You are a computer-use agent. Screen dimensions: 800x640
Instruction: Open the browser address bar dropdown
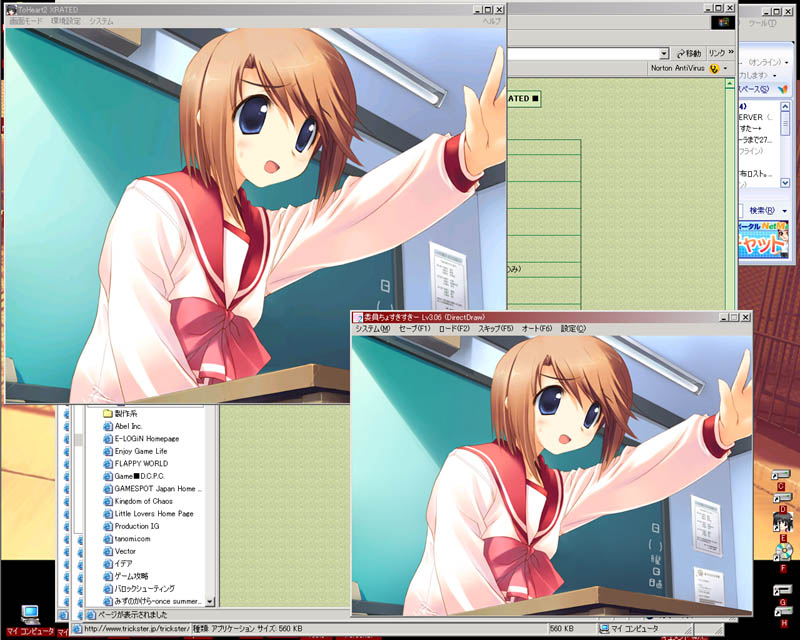(x=664, y=54)
